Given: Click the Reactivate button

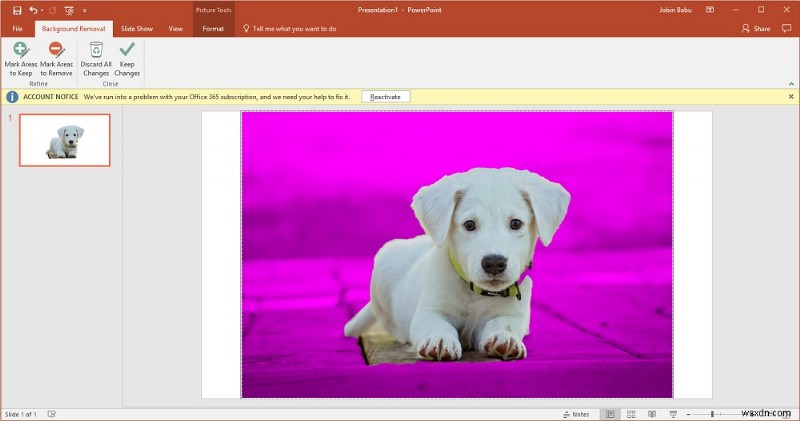Looking at the screenshot, I should 385,97.
